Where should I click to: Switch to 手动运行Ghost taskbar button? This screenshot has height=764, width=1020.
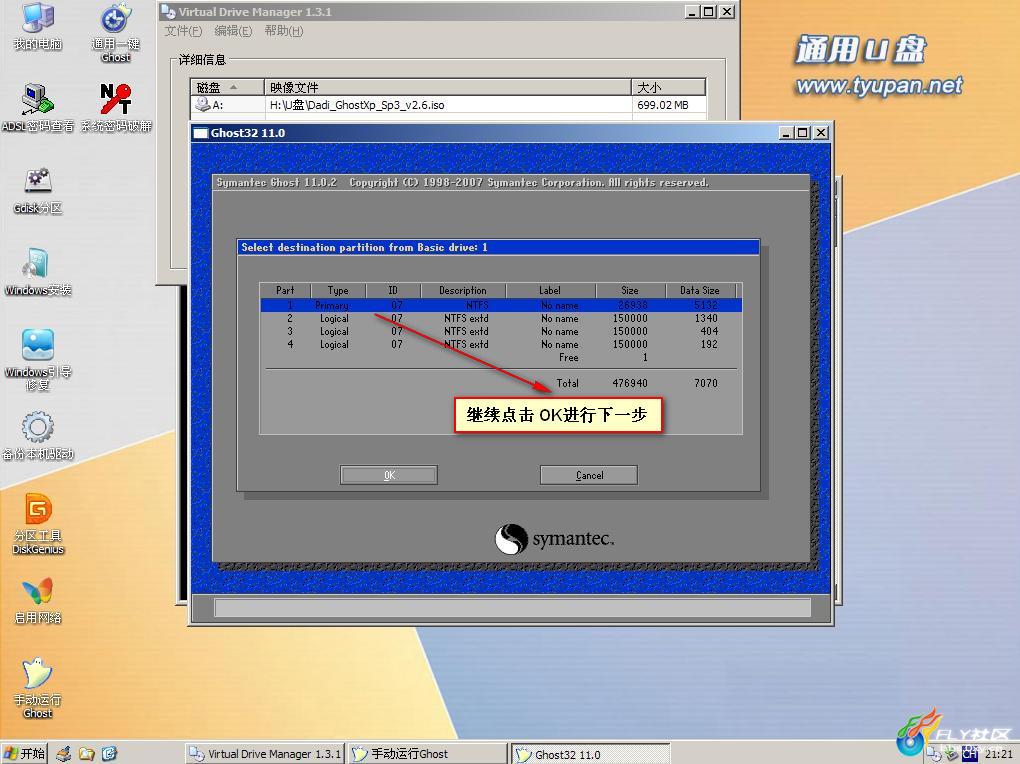[x=427, y=754]
